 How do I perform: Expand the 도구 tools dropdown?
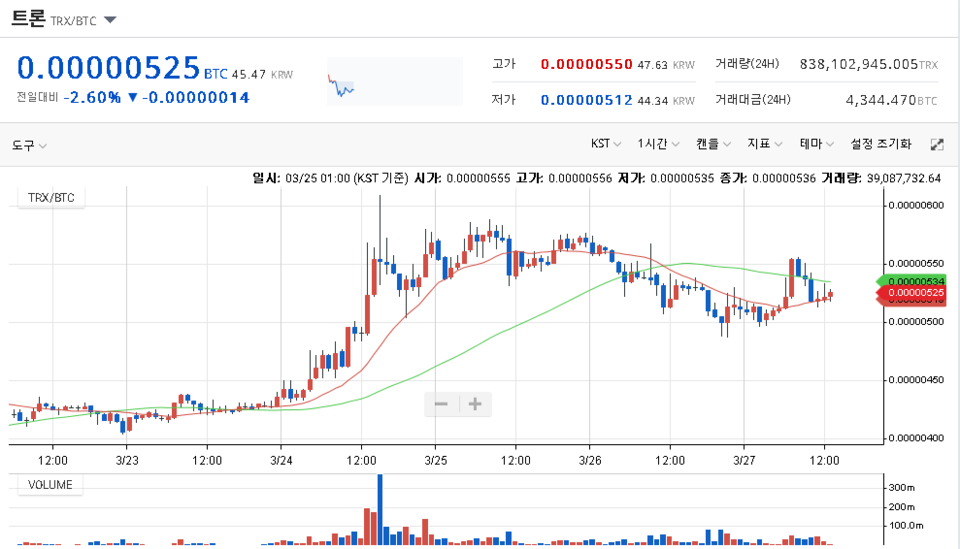[x=29, y=145]
